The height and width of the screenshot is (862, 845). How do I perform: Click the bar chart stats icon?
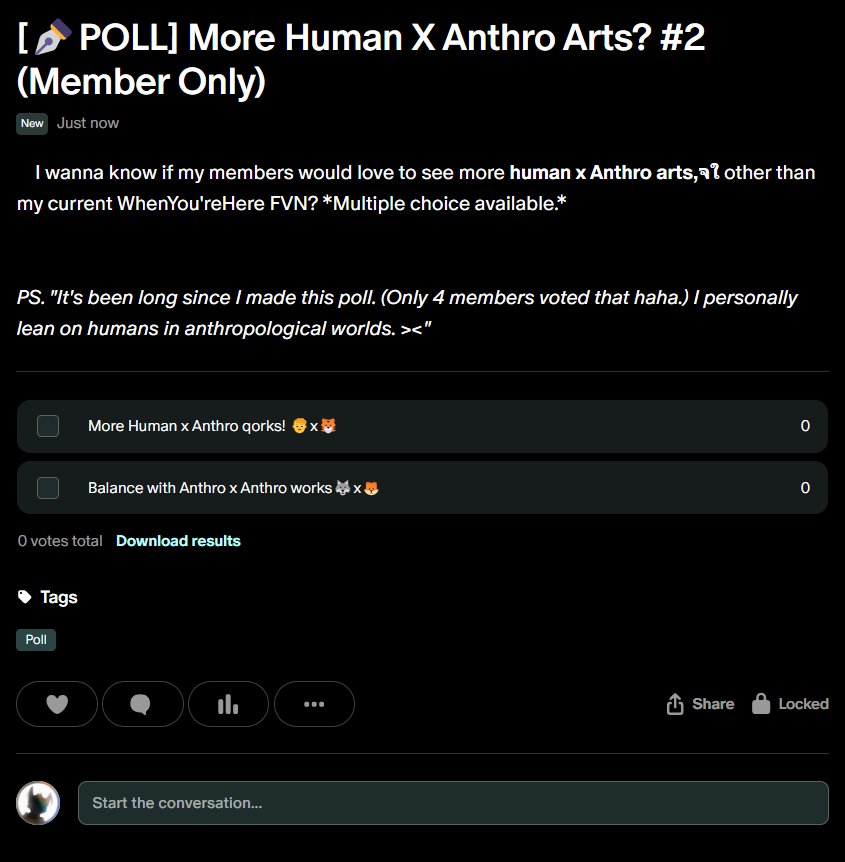coord(228,704)
